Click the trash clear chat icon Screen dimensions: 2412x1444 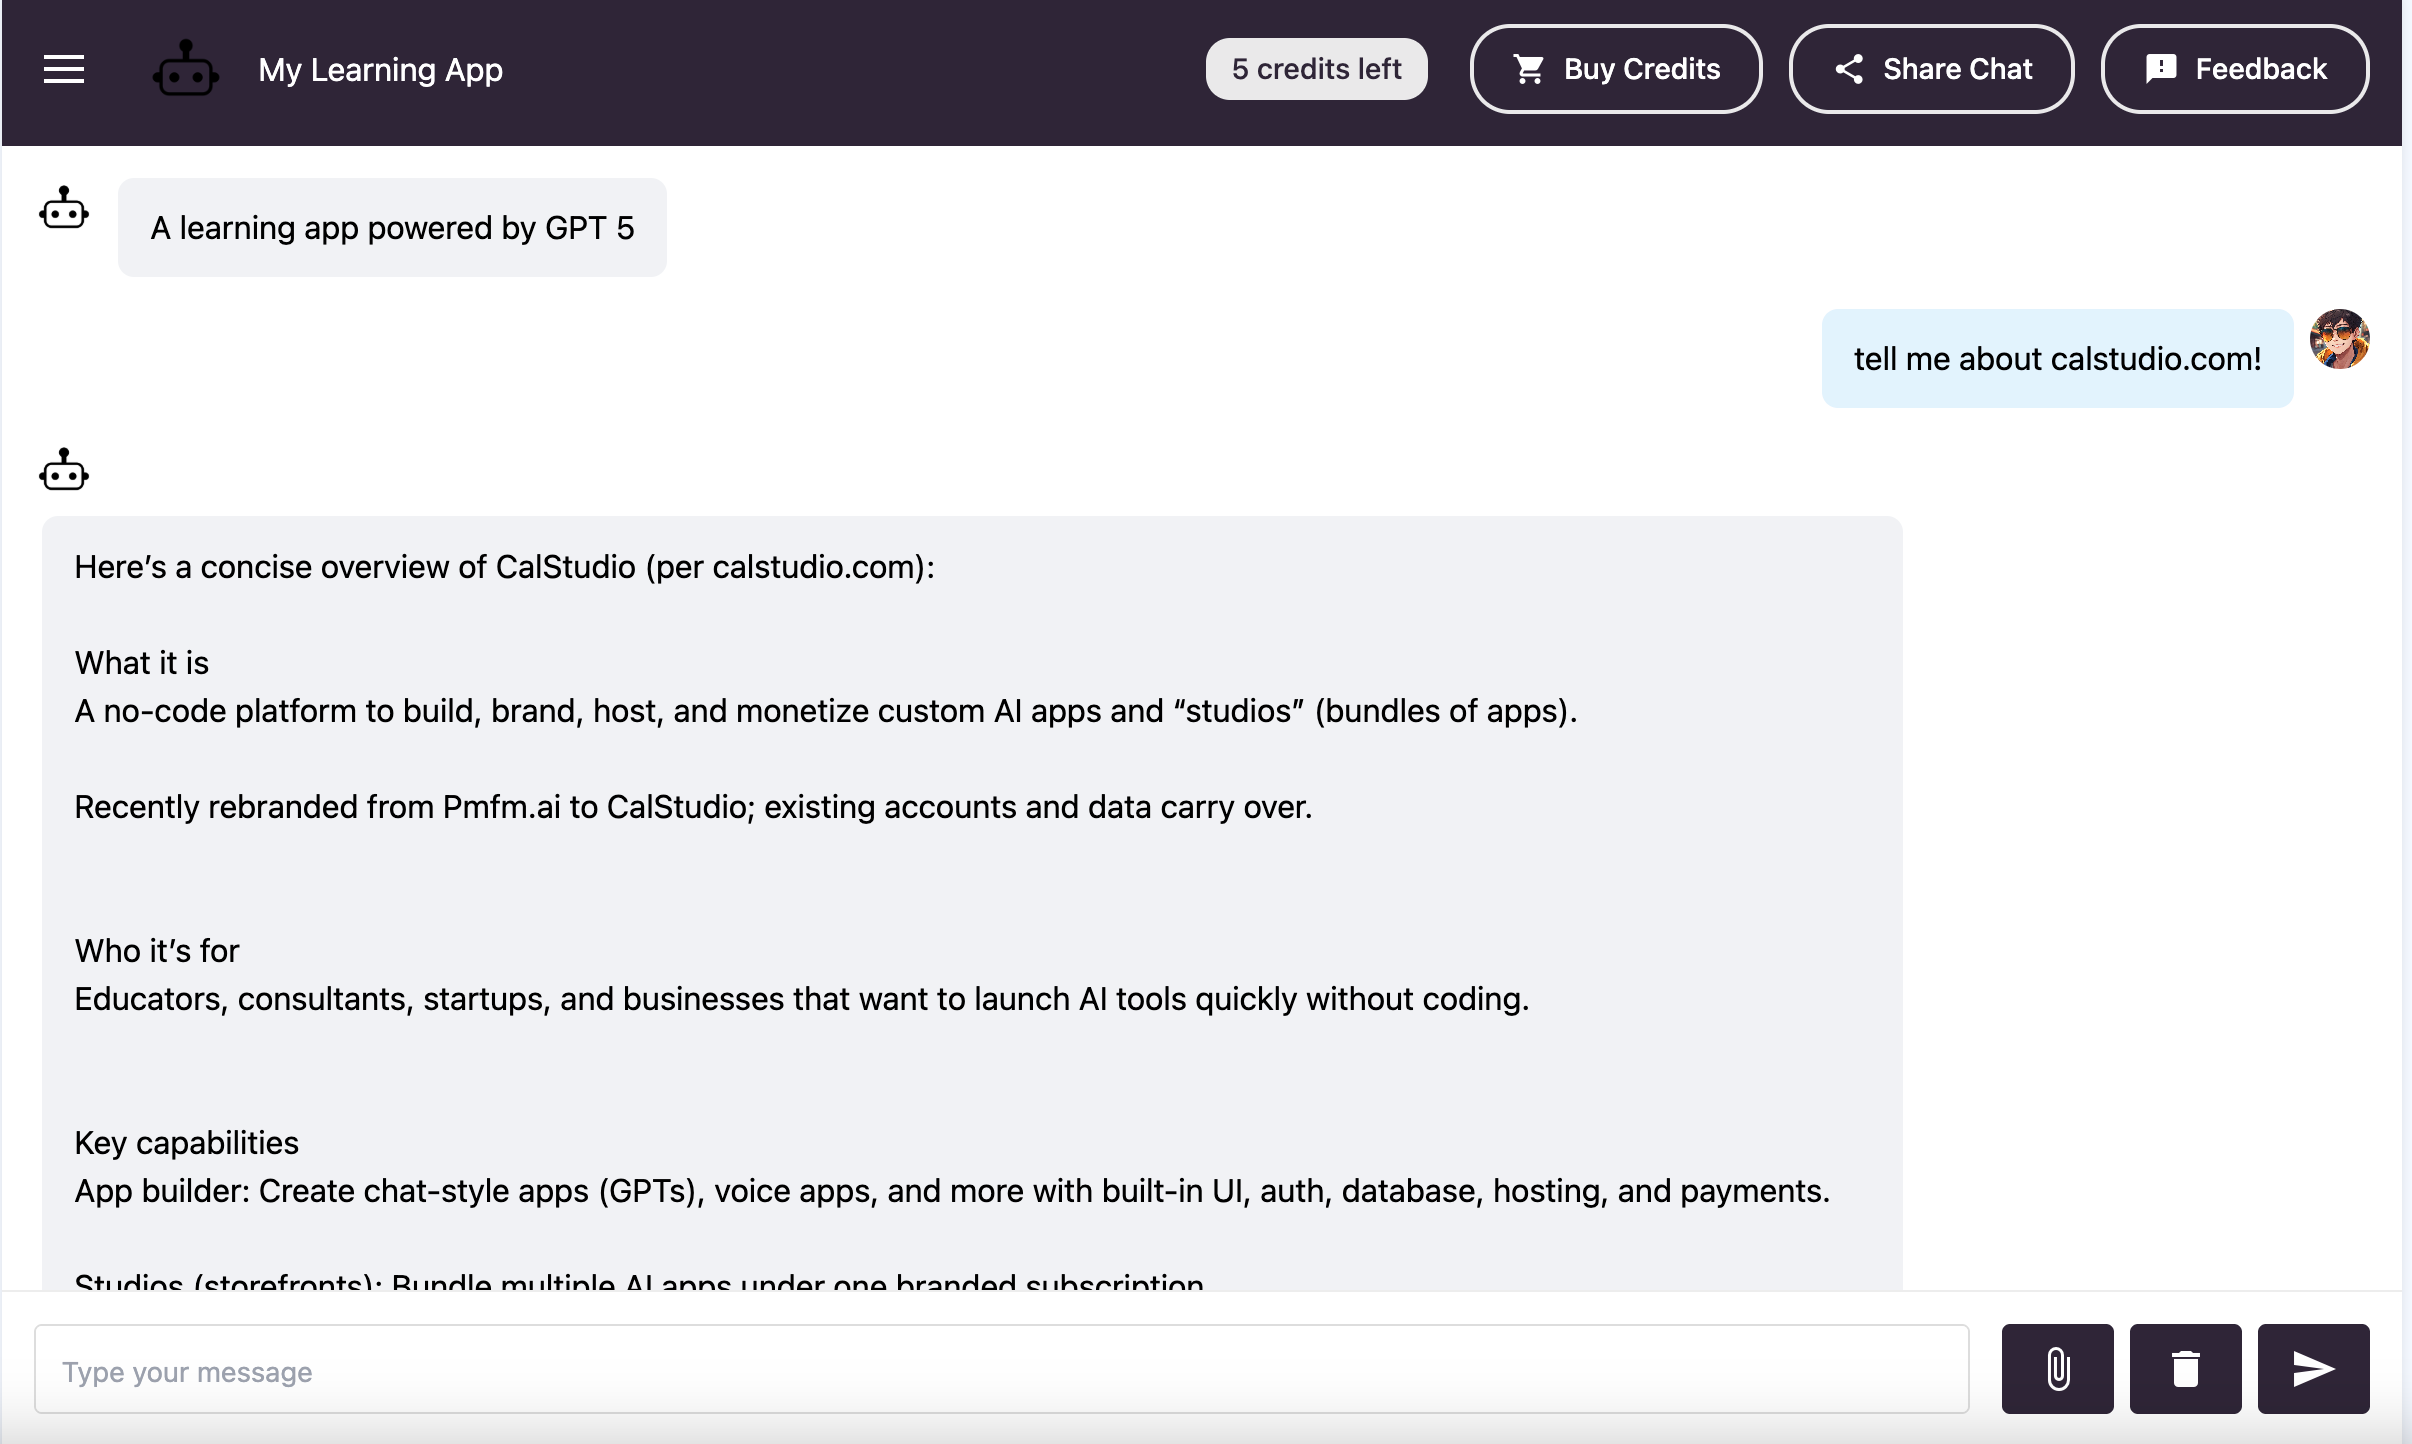(2185, 1369)
